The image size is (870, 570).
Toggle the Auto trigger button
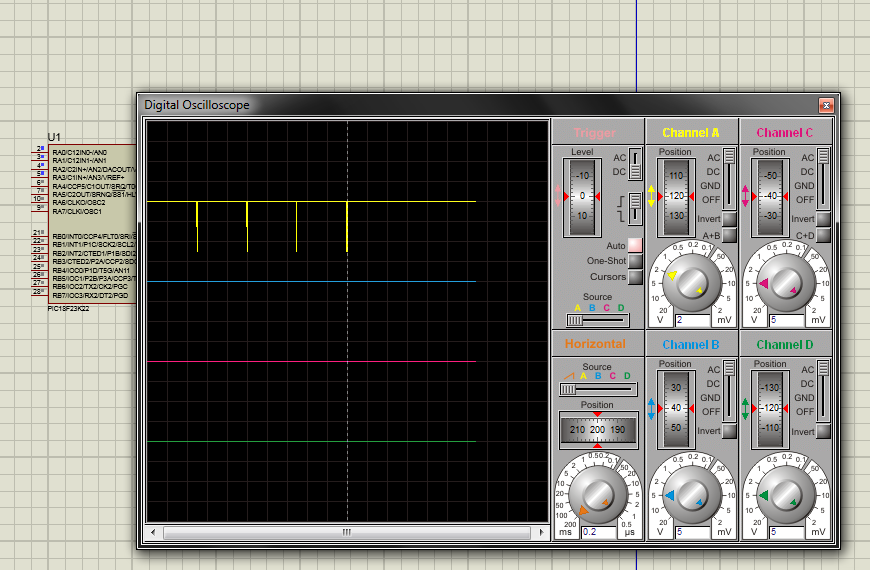tap(635, 245)
